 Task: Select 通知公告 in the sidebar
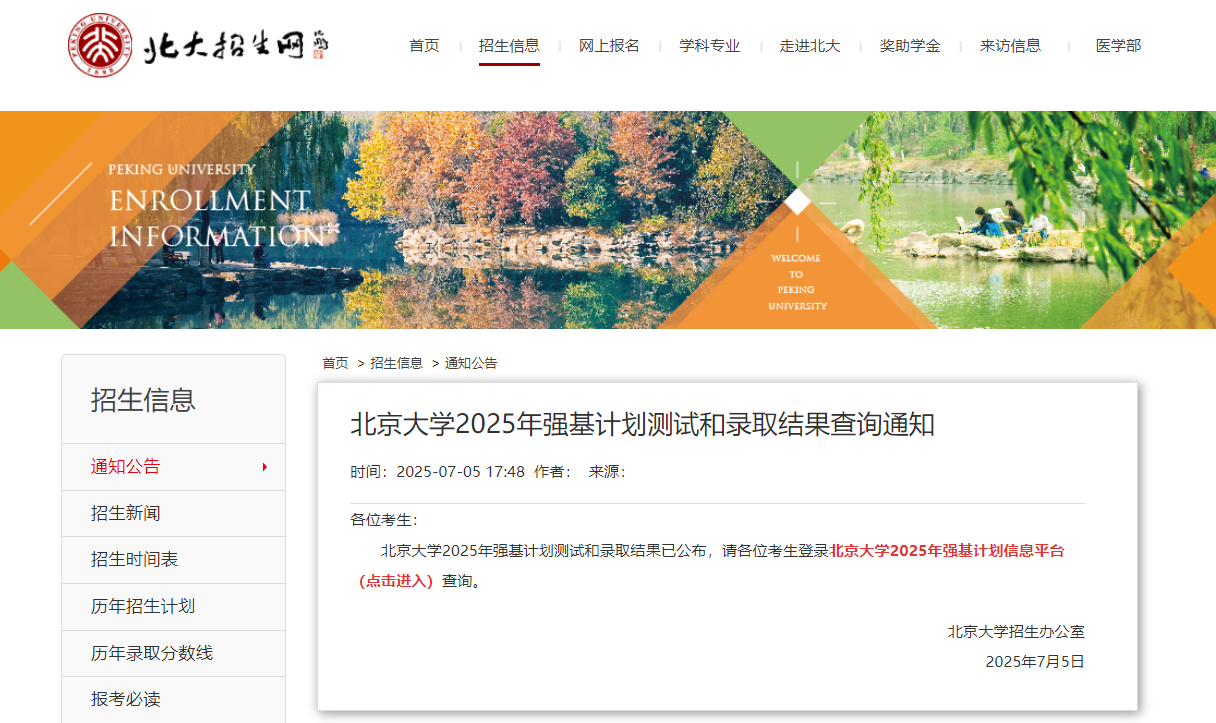[126, 467]
